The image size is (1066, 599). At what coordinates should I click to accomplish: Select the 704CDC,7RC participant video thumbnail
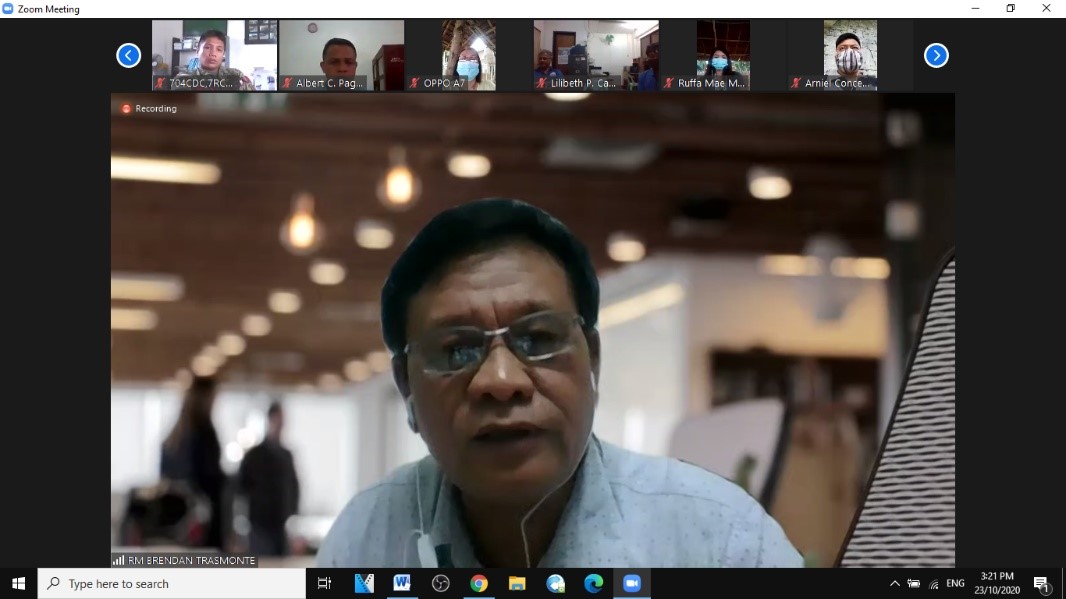tap(214, 55)
